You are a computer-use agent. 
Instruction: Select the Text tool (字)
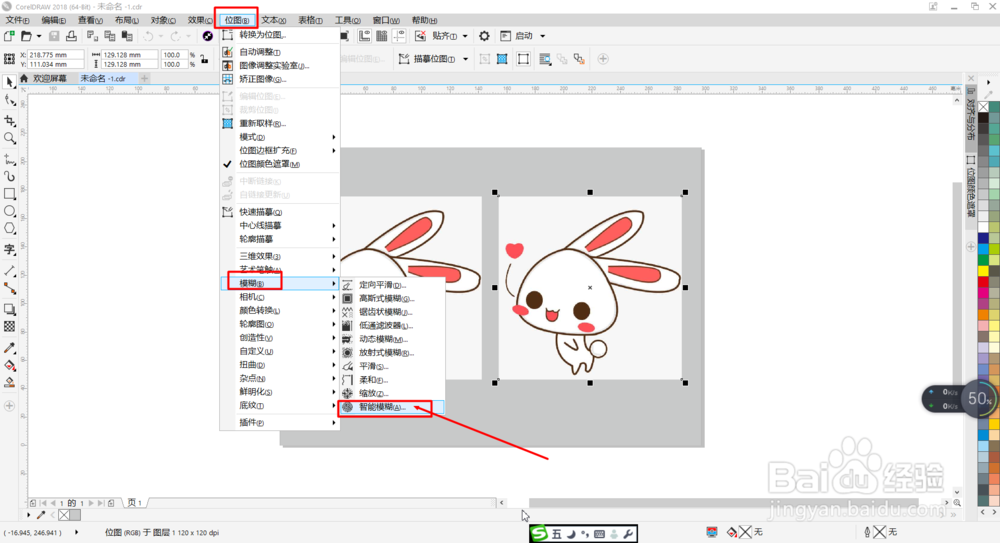click(x=10, y=249)
